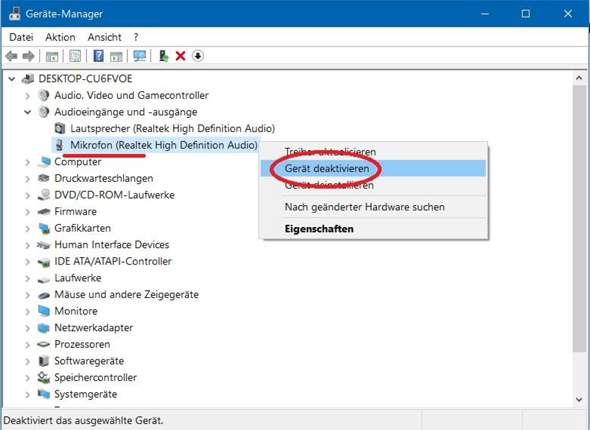This screenshot has width=590, height=430.
Task: Click the Forward arrow toolbar icon
Action: click(x=28, y=56)
